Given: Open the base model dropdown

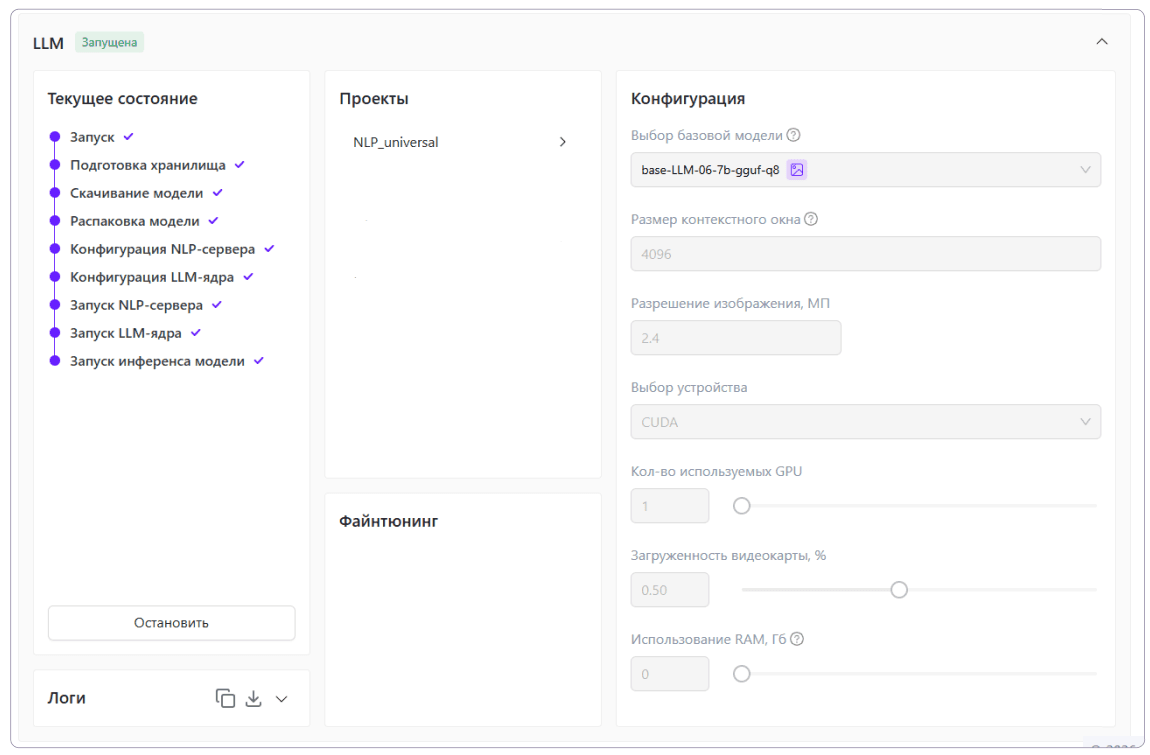Looking at the screenshot, I should click(865, 170).
